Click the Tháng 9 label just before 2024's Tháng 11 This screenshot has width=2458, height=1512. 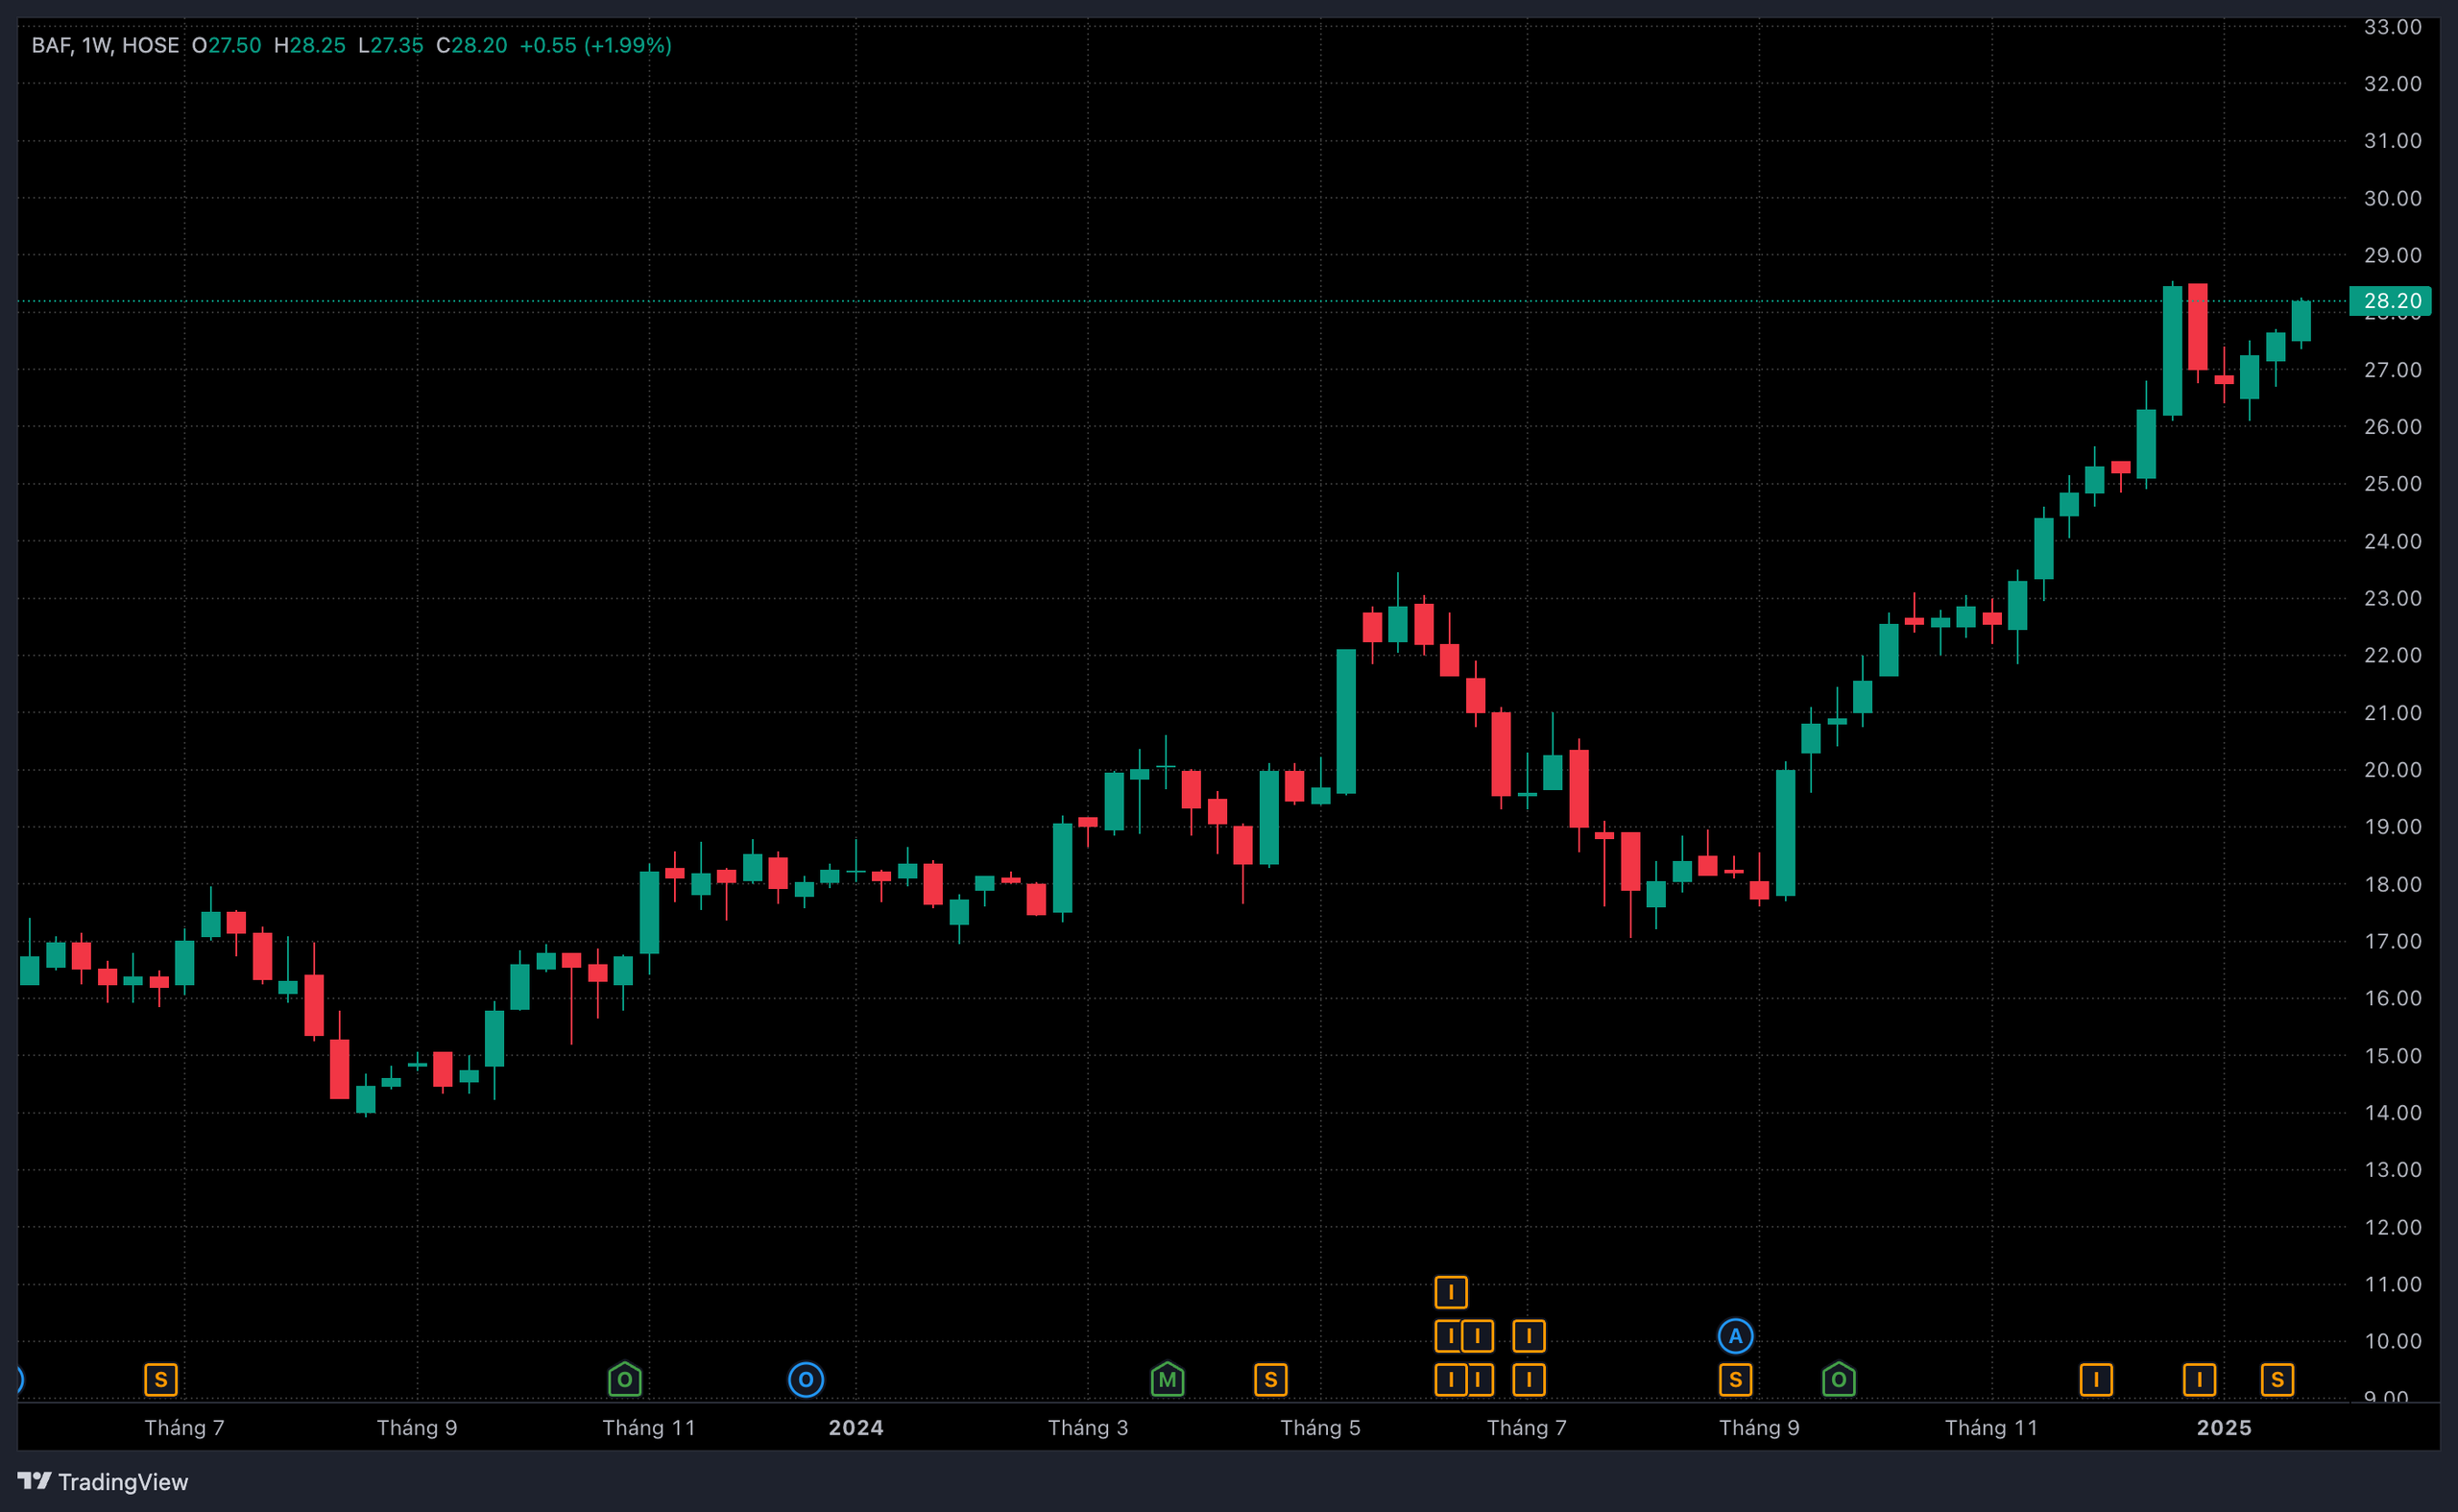click(1759, 1427)
